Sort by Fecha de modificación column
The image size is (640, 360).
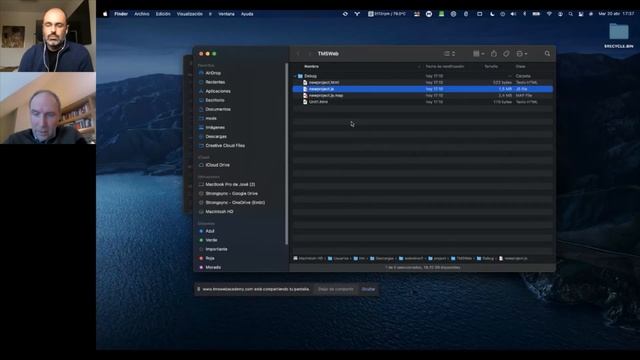444,66
